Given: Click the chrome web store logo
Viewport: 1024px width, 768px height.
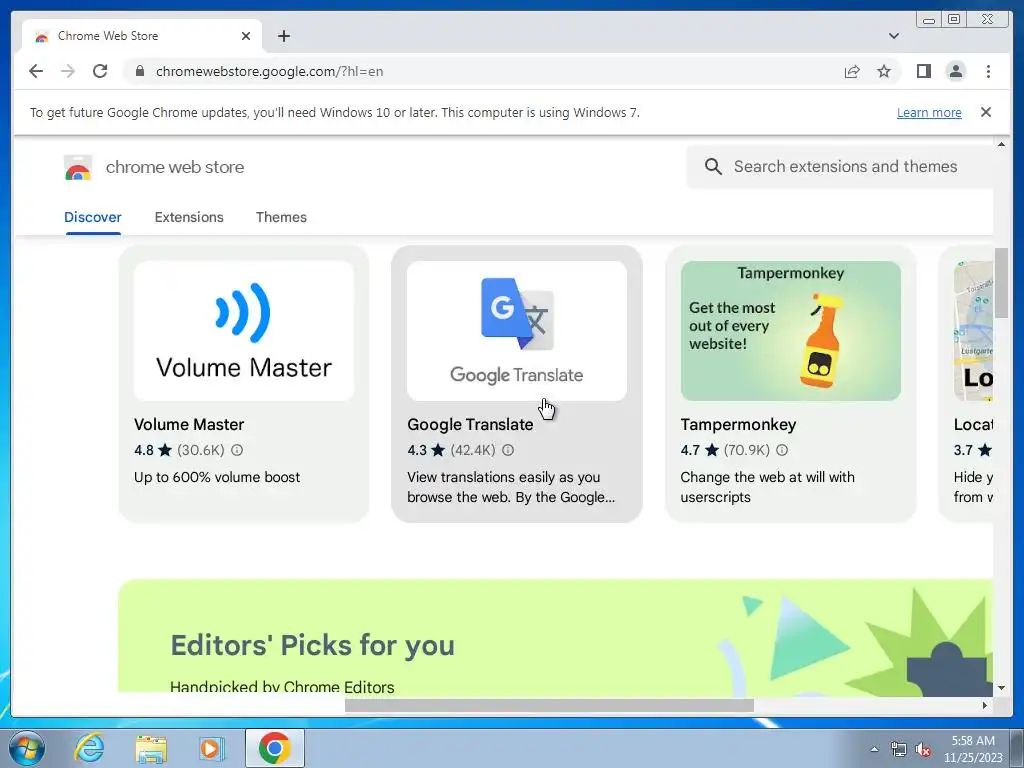Looking at the screenshot, I should [x=78, y=168].
